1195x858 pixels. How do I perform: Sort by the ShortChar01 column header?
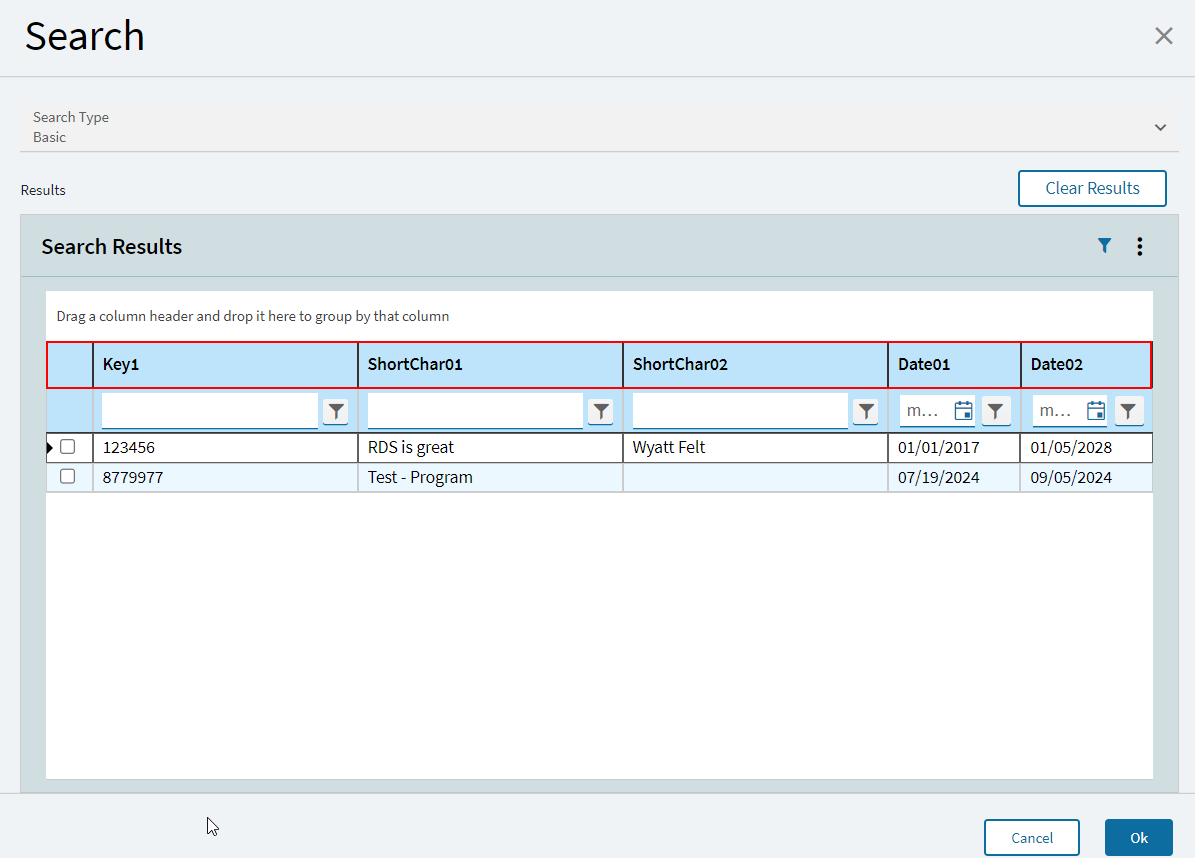click(489, 365)
